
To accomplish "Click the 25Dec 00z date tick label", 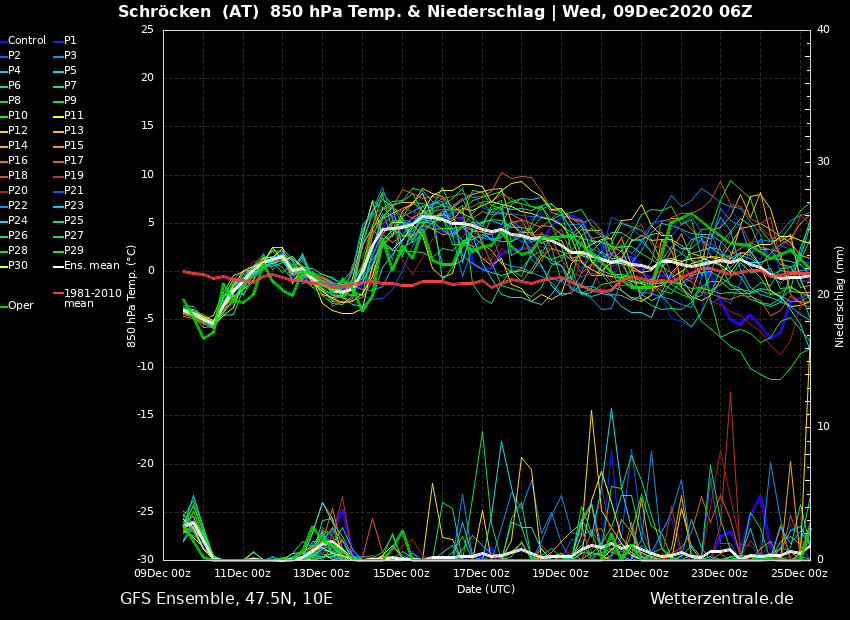I will click(799, 574).
